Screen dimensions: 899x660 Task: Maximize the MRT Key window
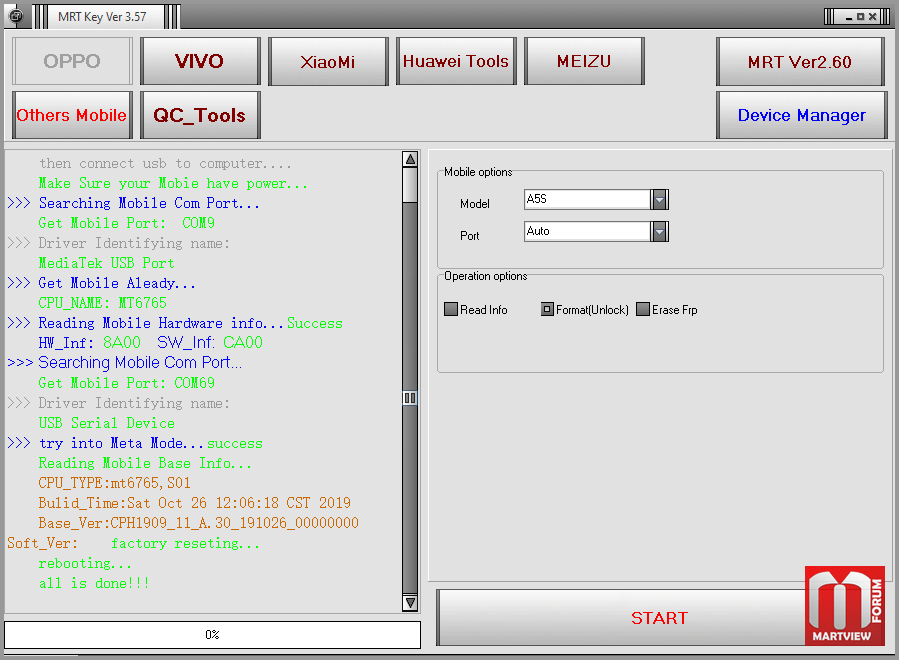(860, 17)
